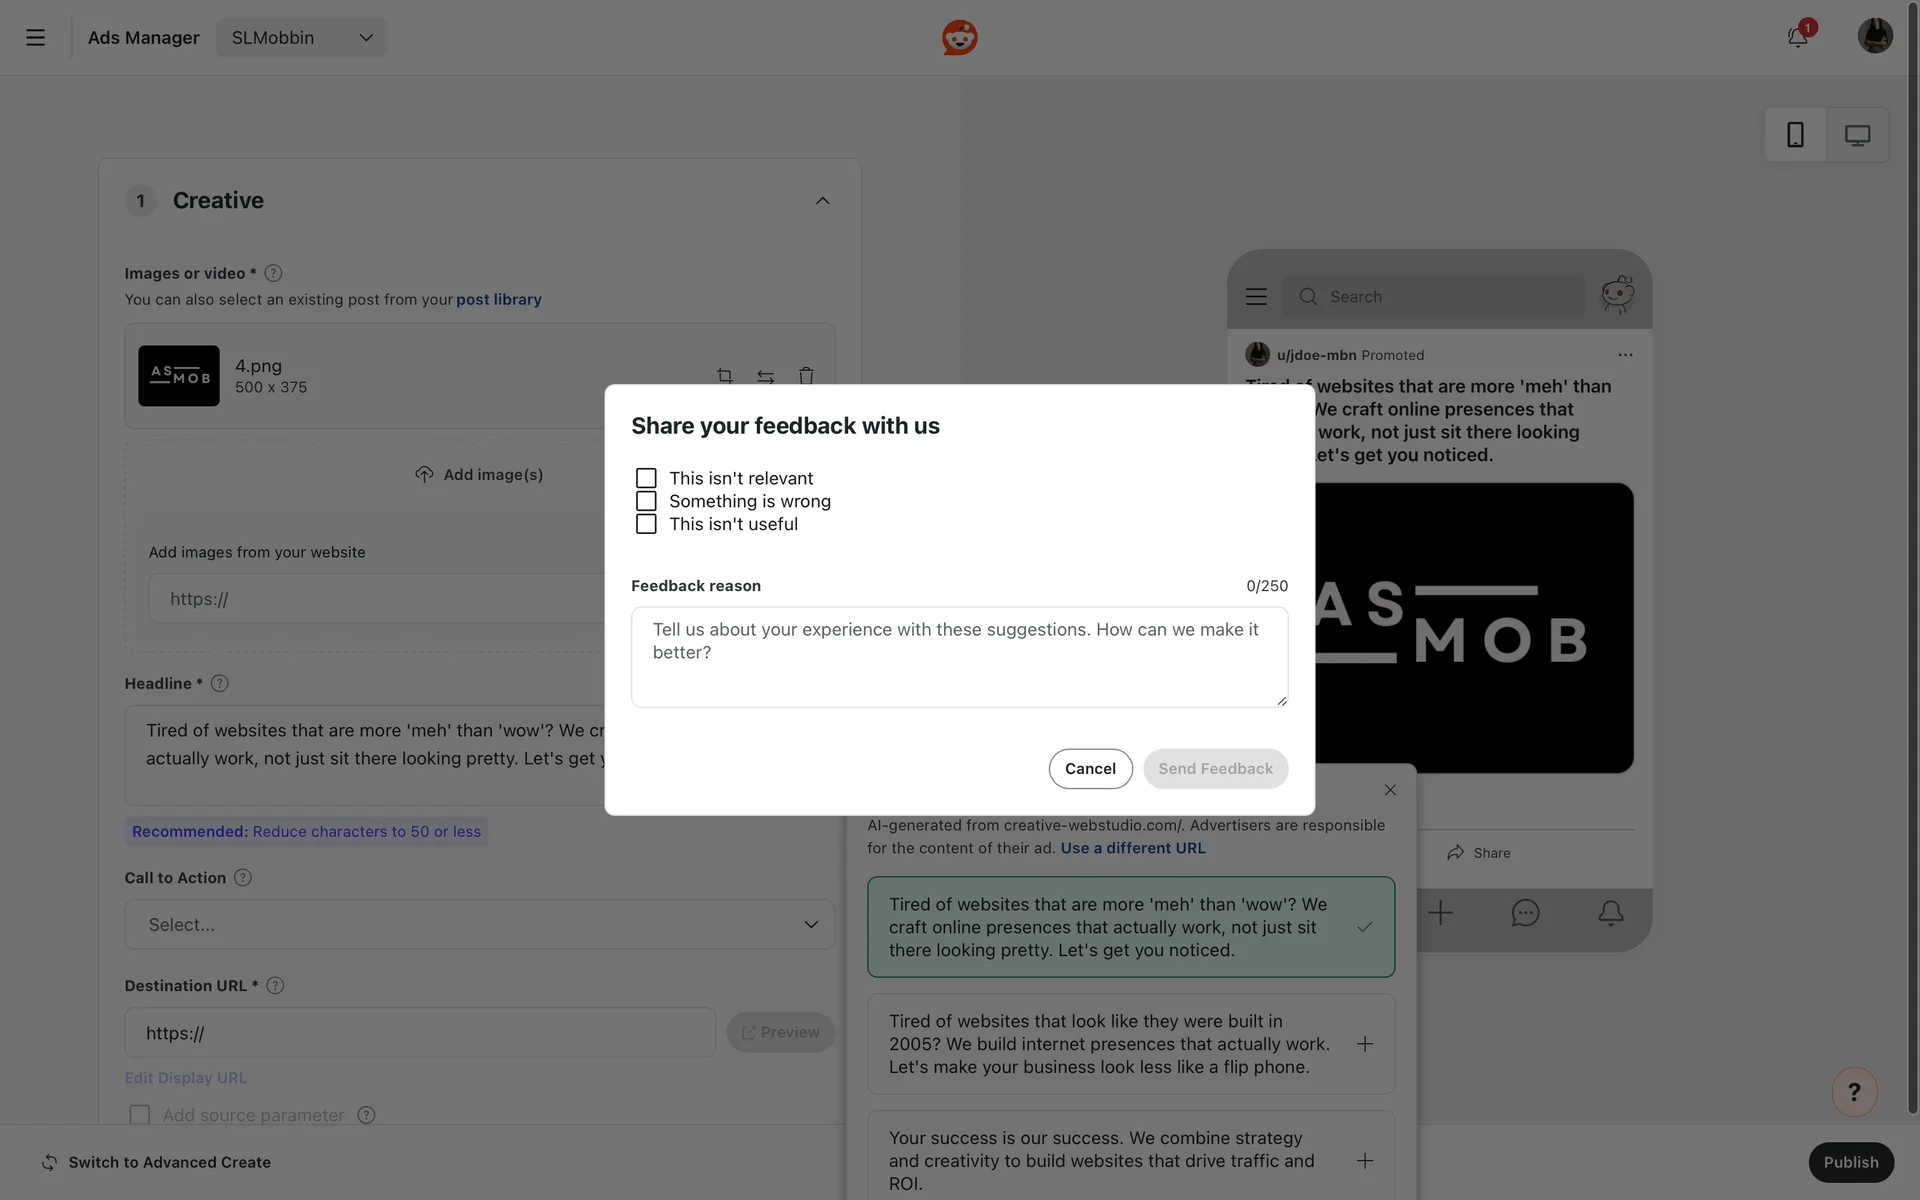
Task: Delete 4.png with the trash icon
Action: 806,376
